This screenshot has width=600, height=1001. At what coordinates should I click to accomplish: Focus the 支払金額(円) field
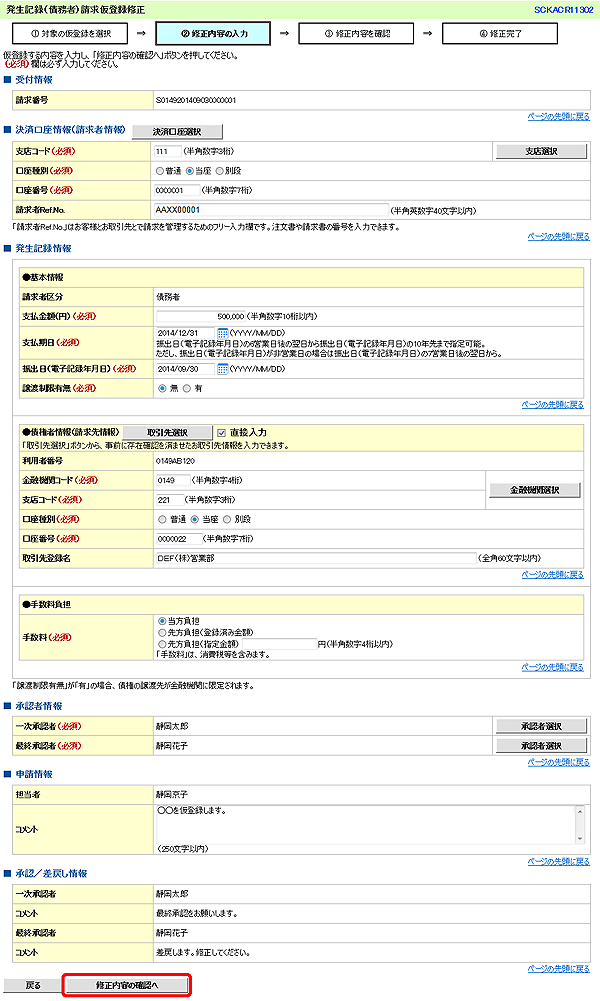201,317
